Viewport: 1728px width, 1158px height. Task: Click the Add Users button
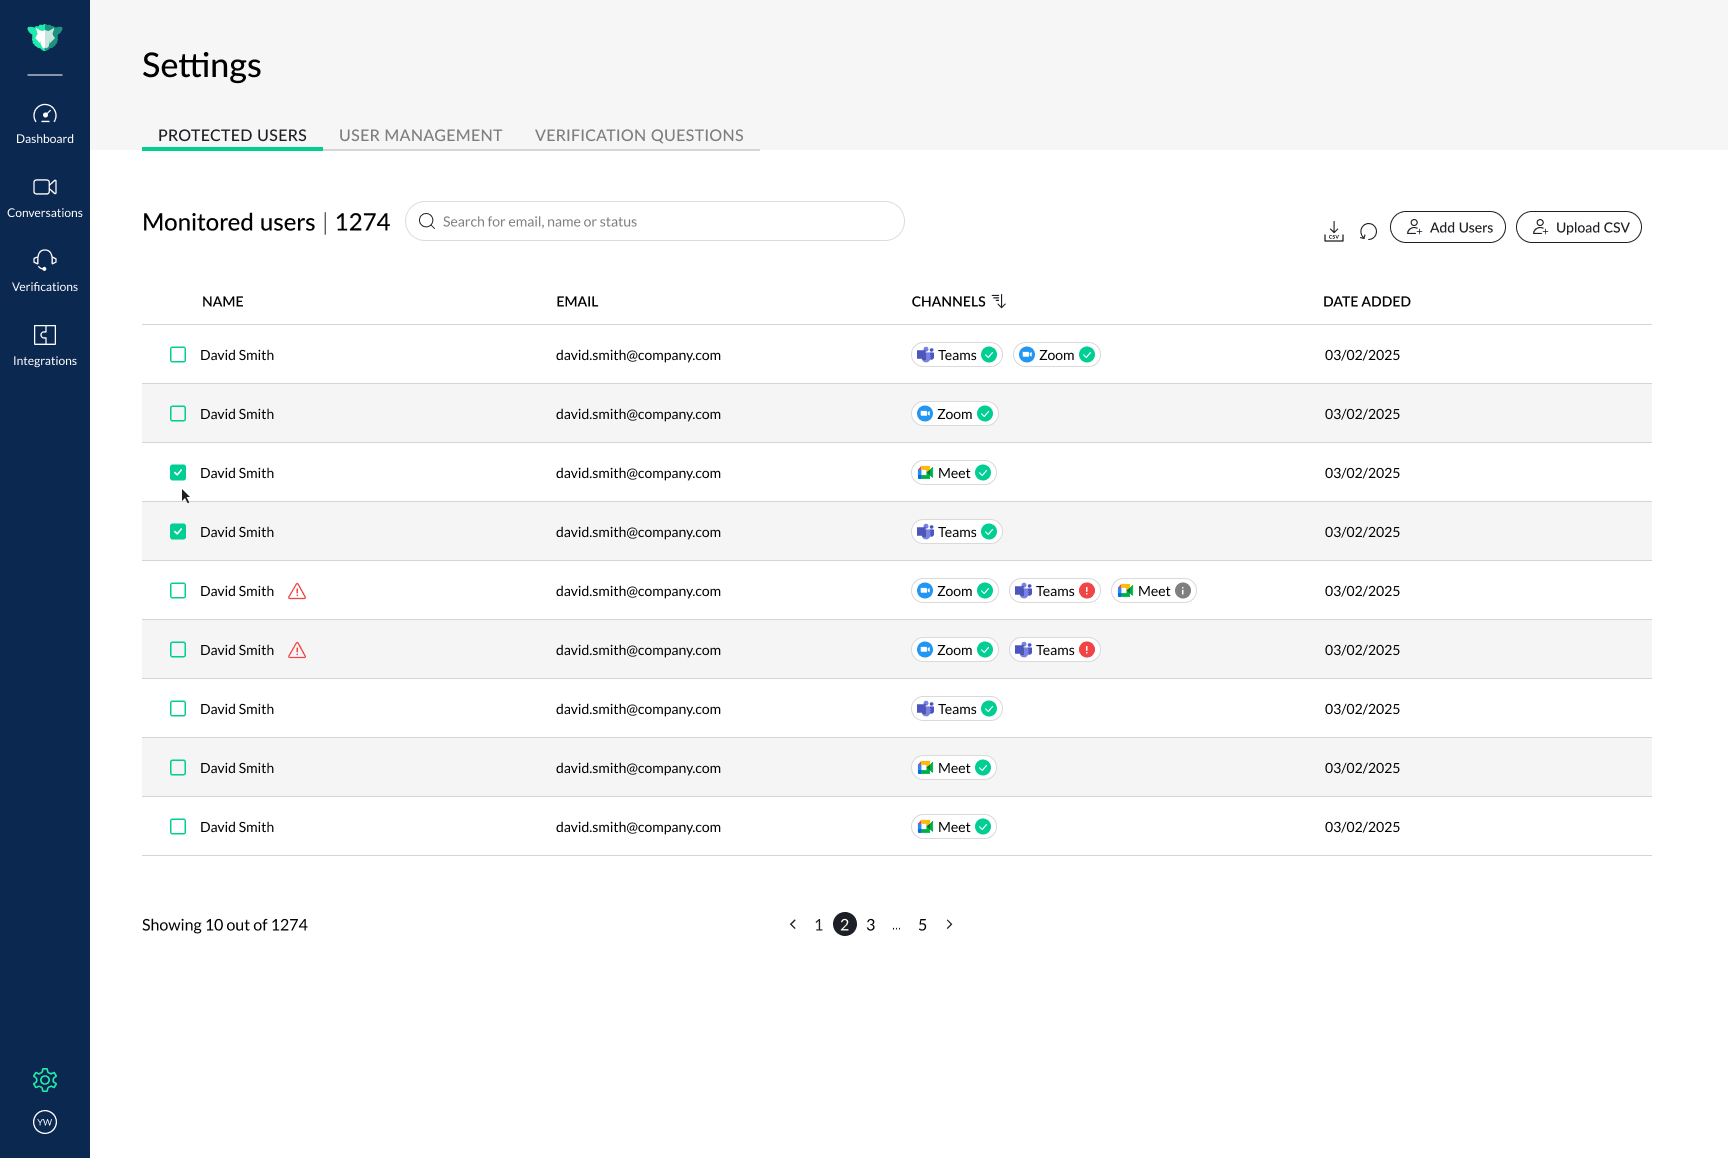click(1447, 227)
